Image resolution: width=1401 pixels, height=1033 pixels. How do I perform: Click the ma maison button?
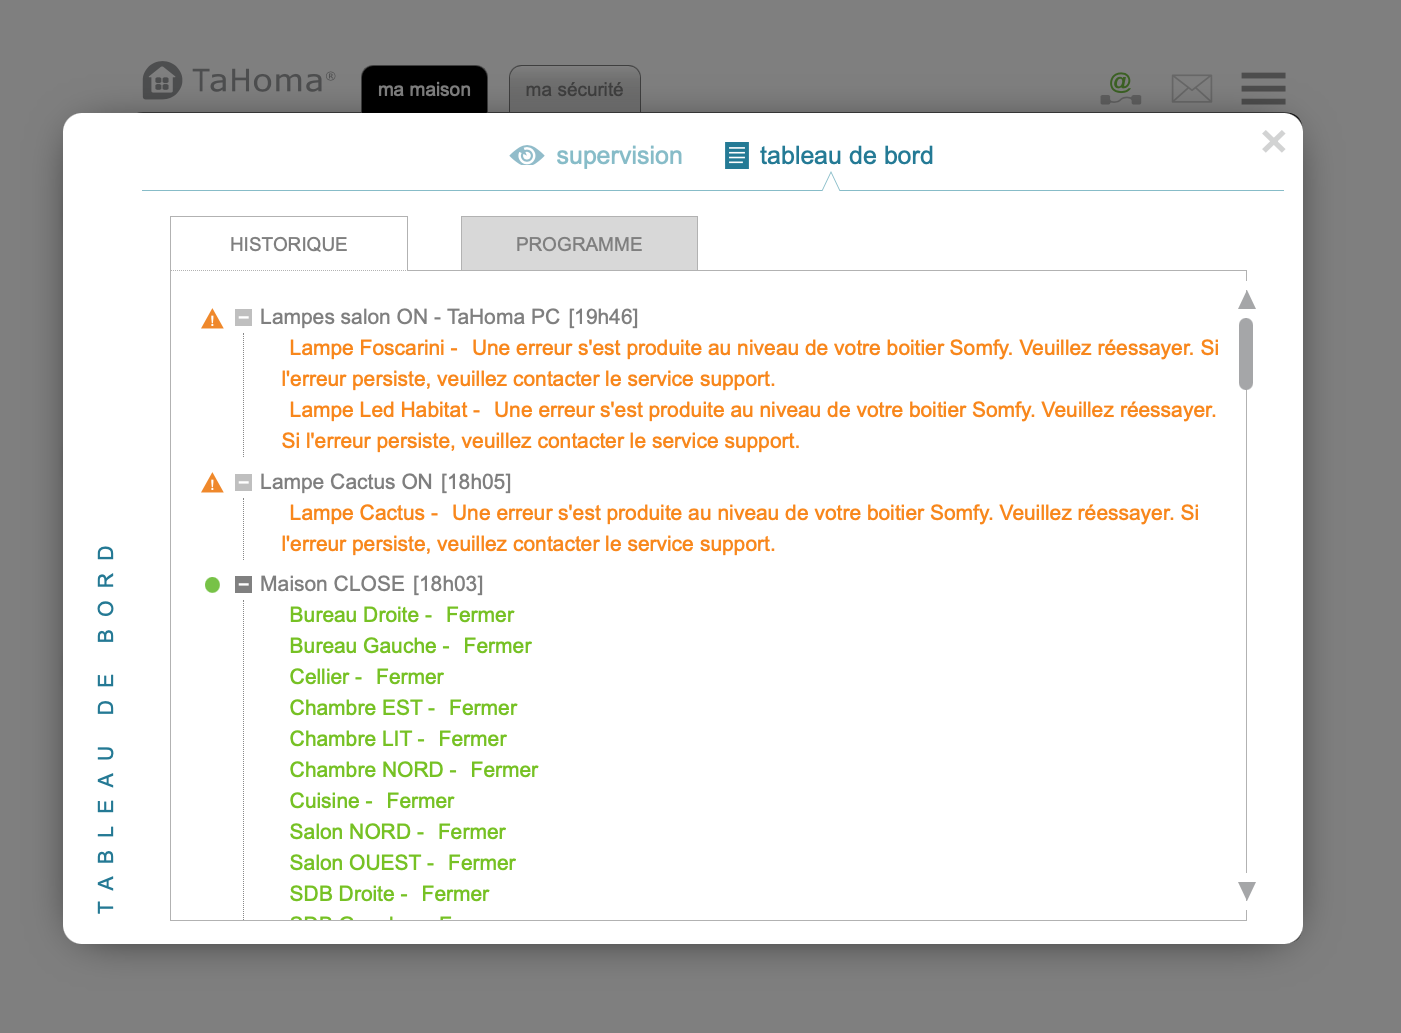pyautogui.click(x=424, y=90)
